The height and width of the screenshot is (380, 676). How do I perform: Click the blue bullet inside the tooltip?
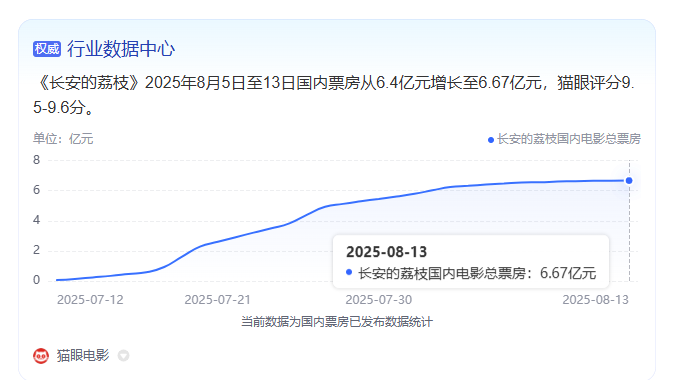[349, 272]
